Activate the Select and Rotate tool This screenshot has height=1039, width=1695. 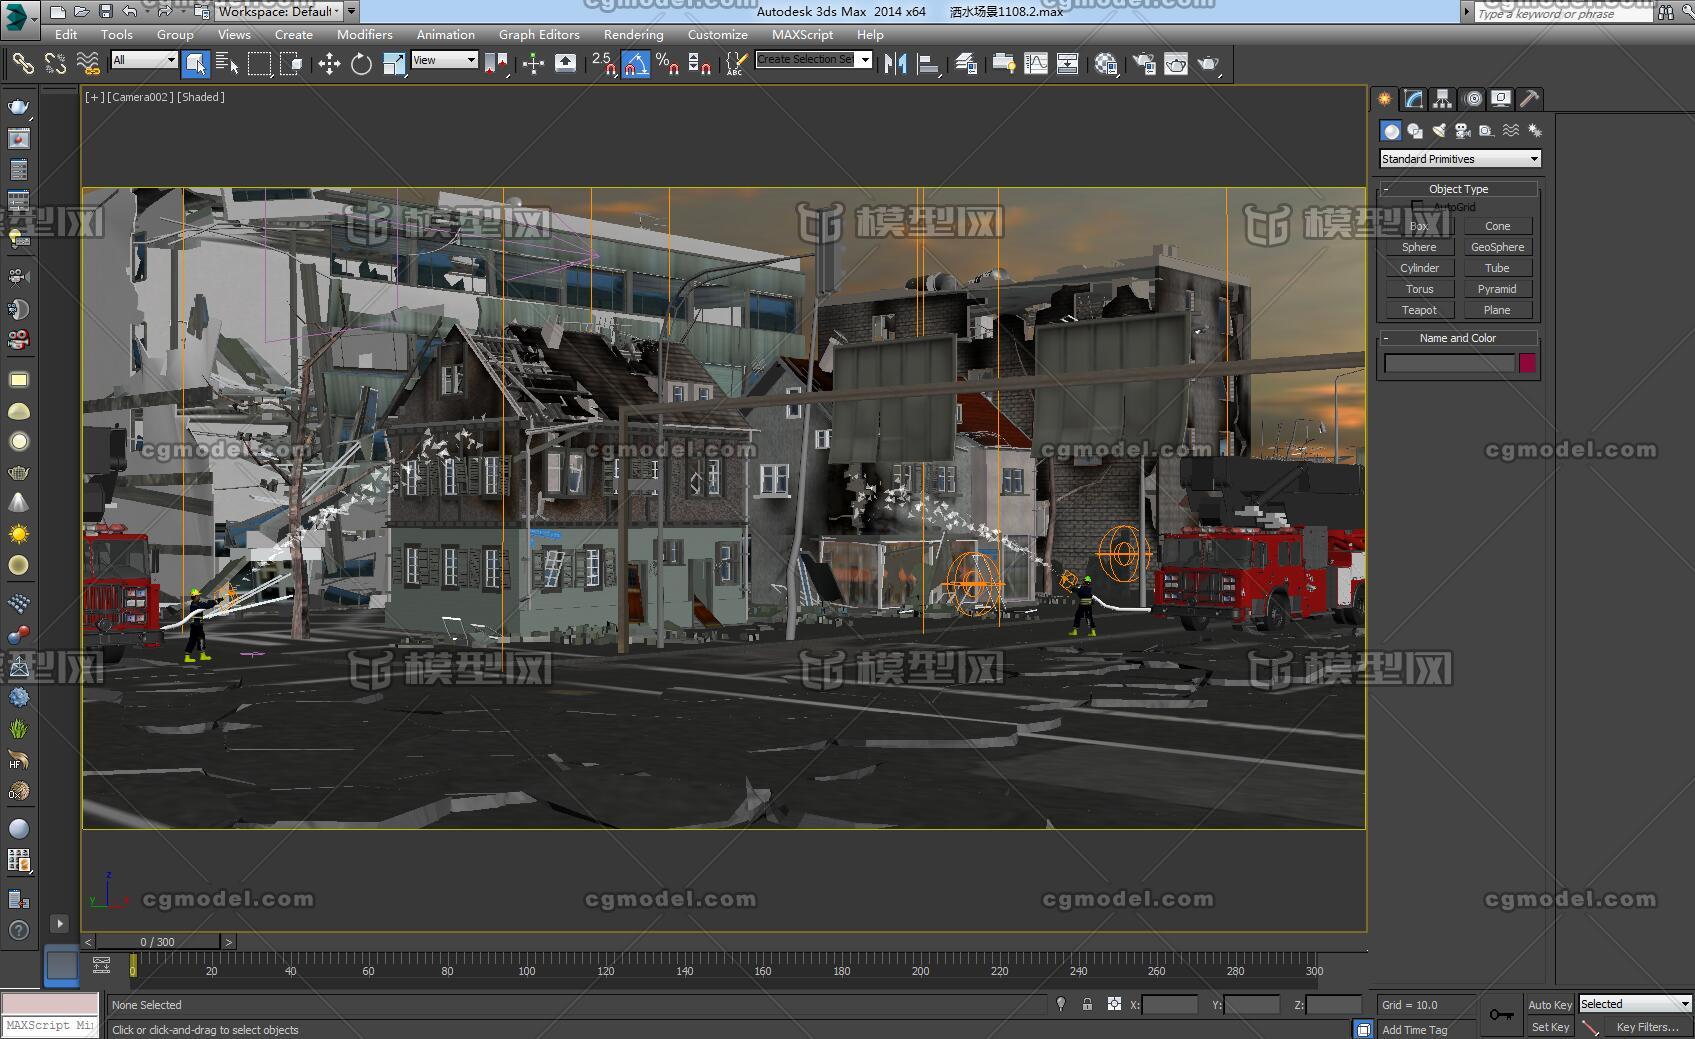(361, 64)
